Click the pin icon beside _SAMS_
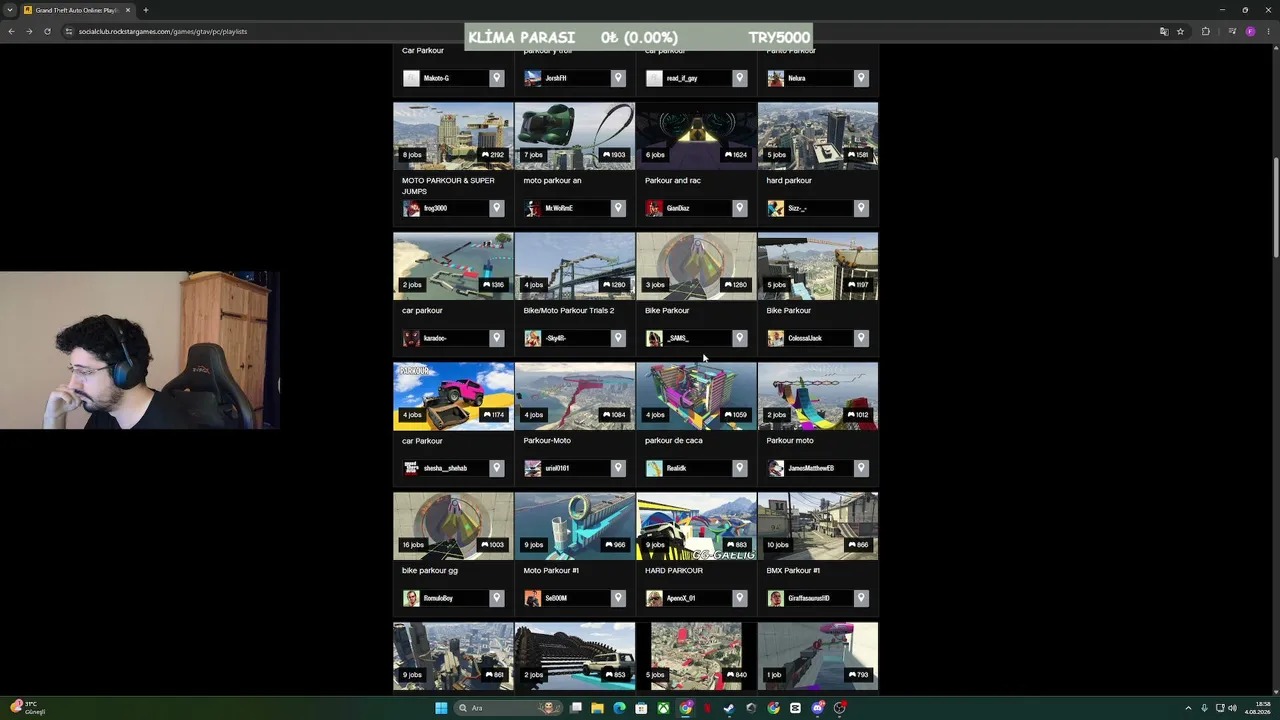The image size is (1280, 720). click(x=739, y=338)
